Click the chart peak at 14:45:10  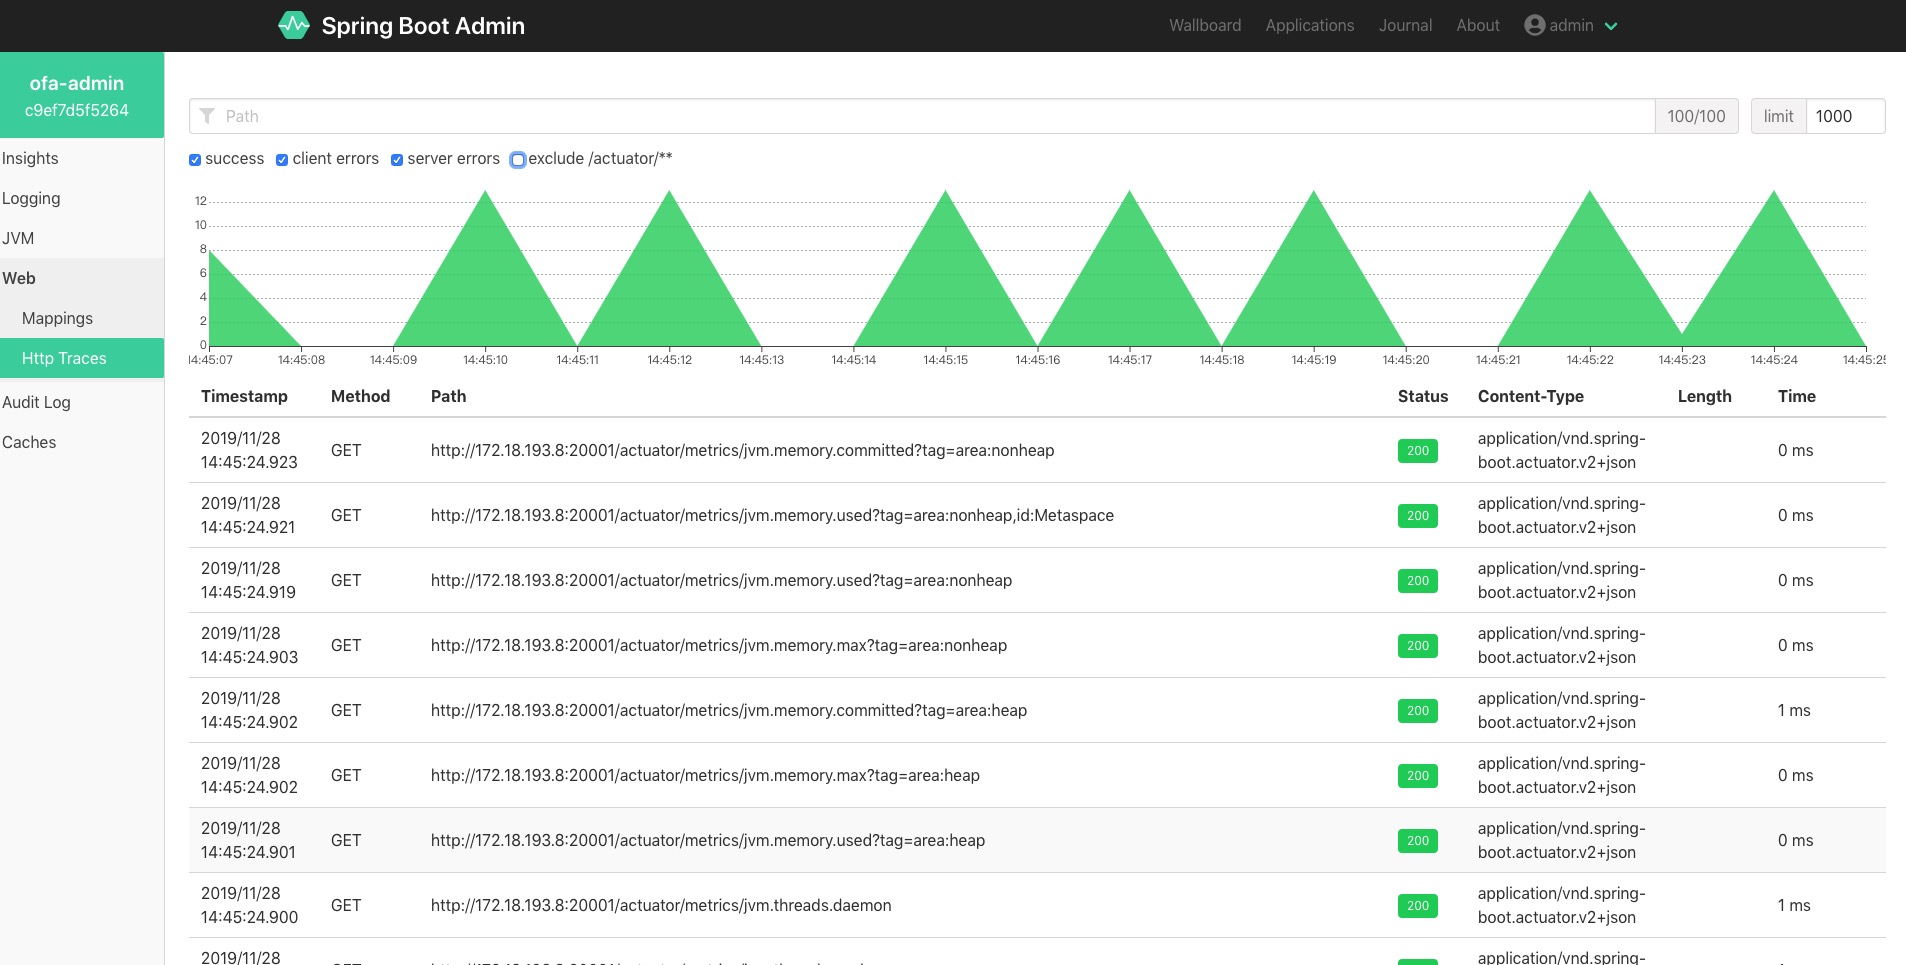486,191
